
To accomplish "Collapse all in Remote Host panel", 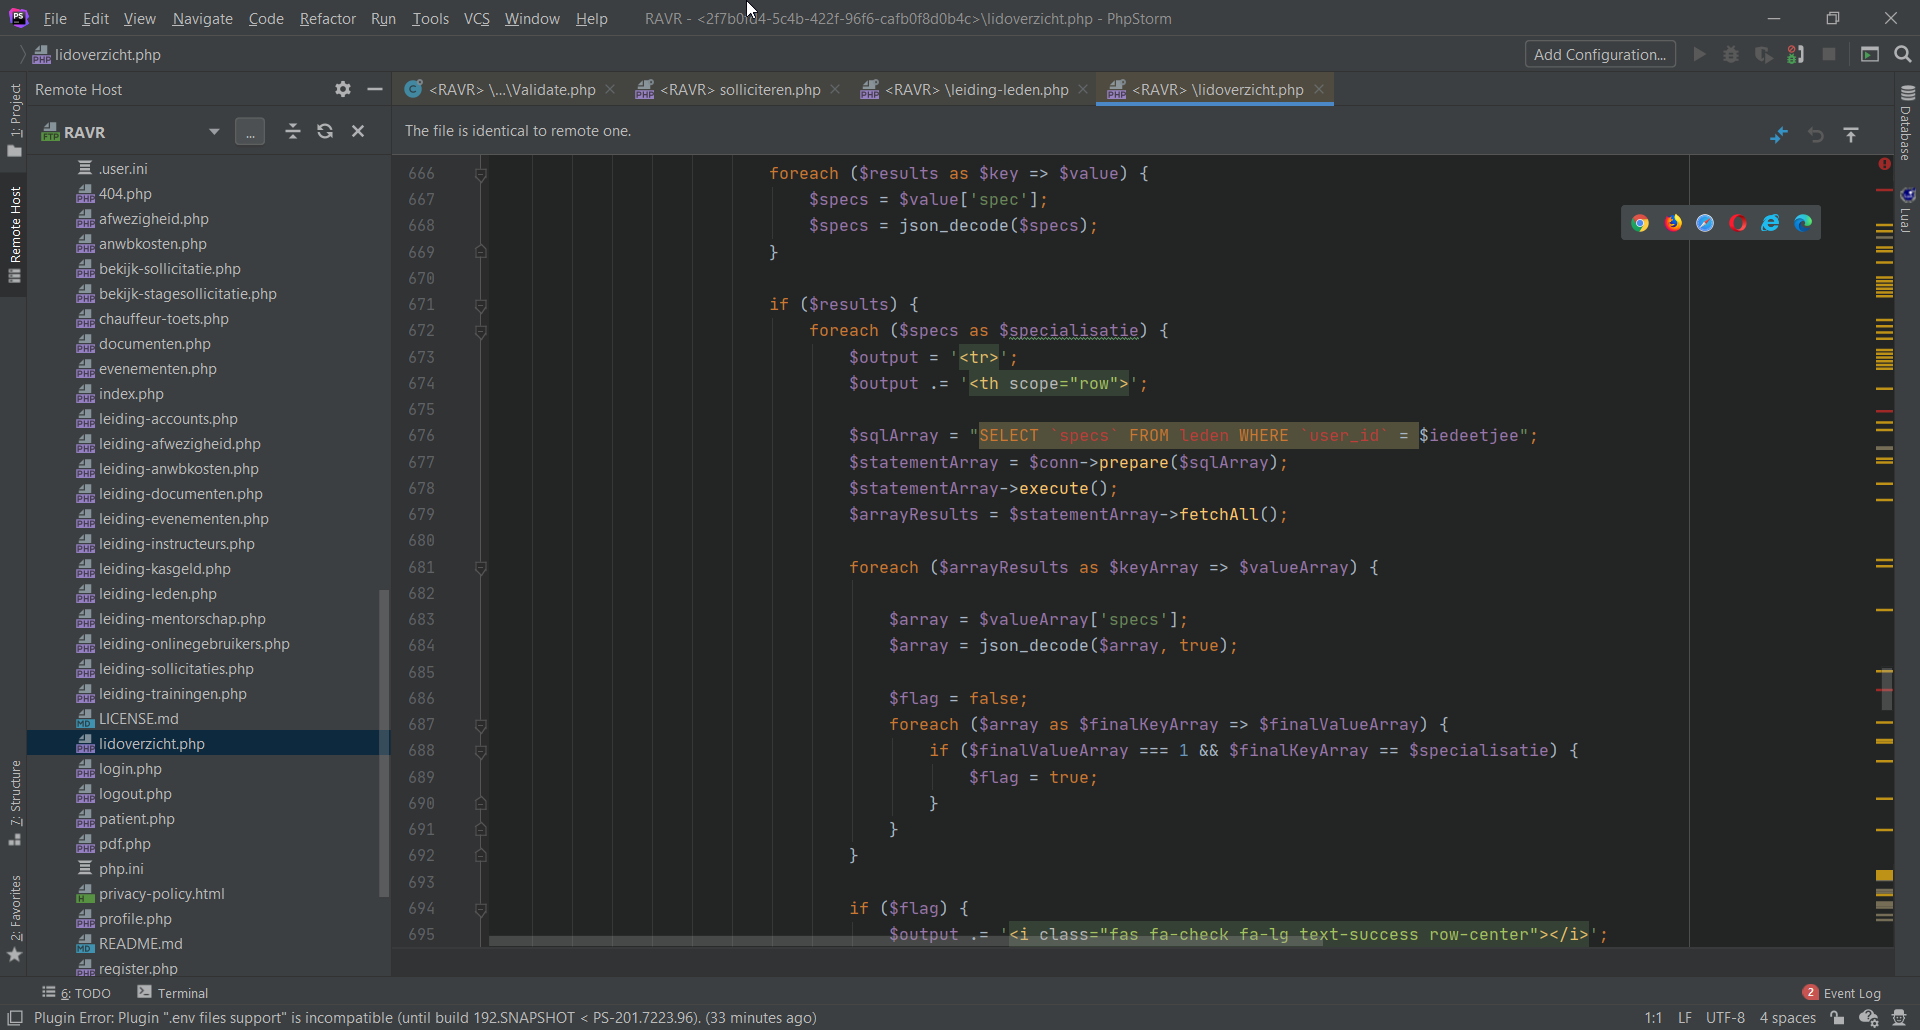I will [292, 131].
